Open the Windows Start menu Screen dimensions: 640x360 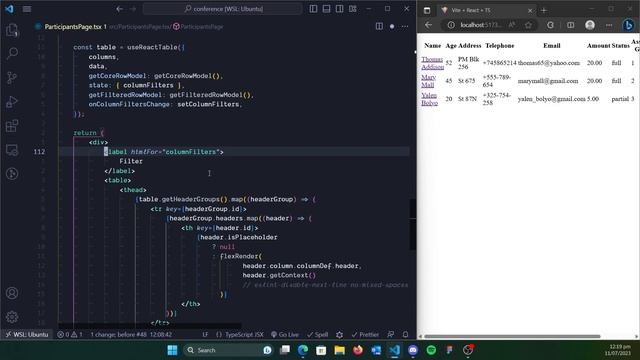(x=172, y=350)
